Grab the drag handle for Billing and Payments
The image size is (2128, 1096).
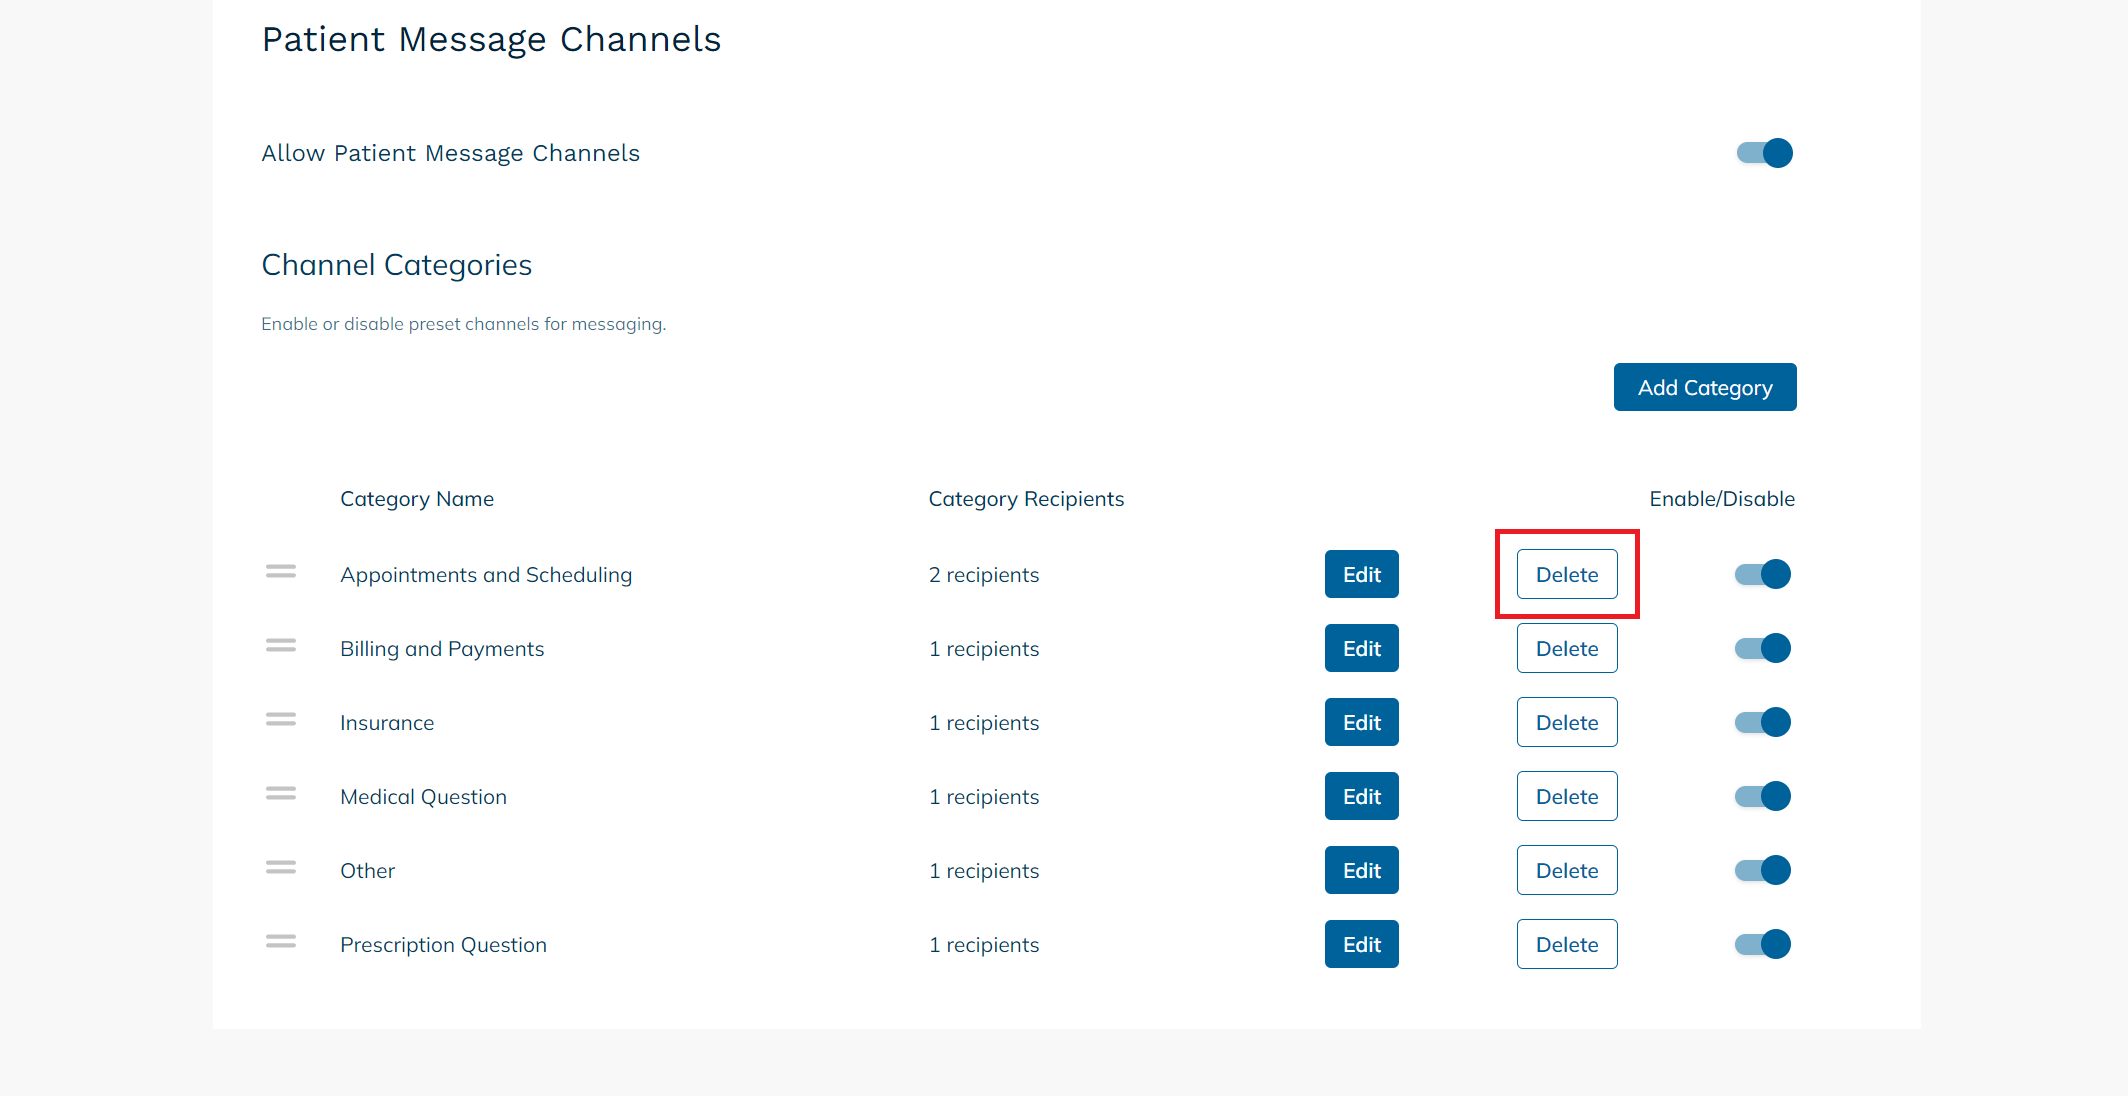[x=281, y=646]
